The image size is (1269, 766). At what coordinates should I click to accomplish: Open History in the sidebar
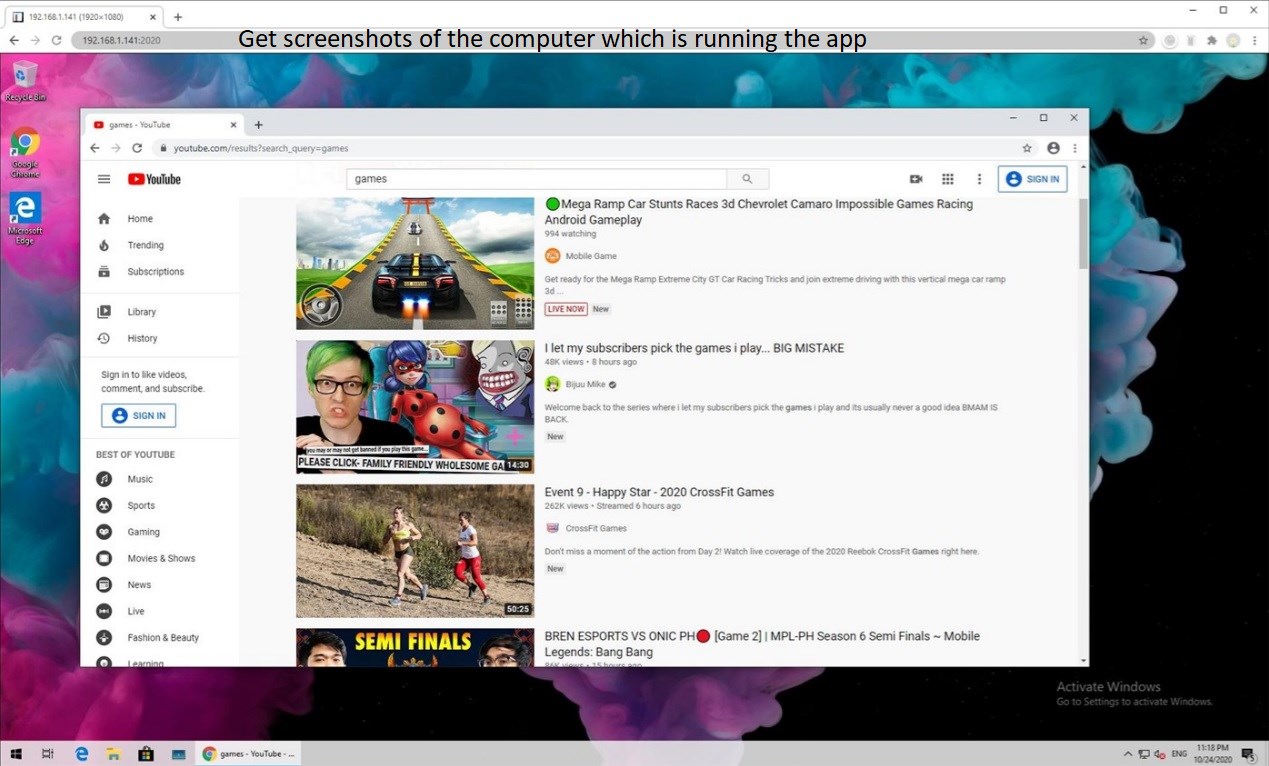(142, 338)
